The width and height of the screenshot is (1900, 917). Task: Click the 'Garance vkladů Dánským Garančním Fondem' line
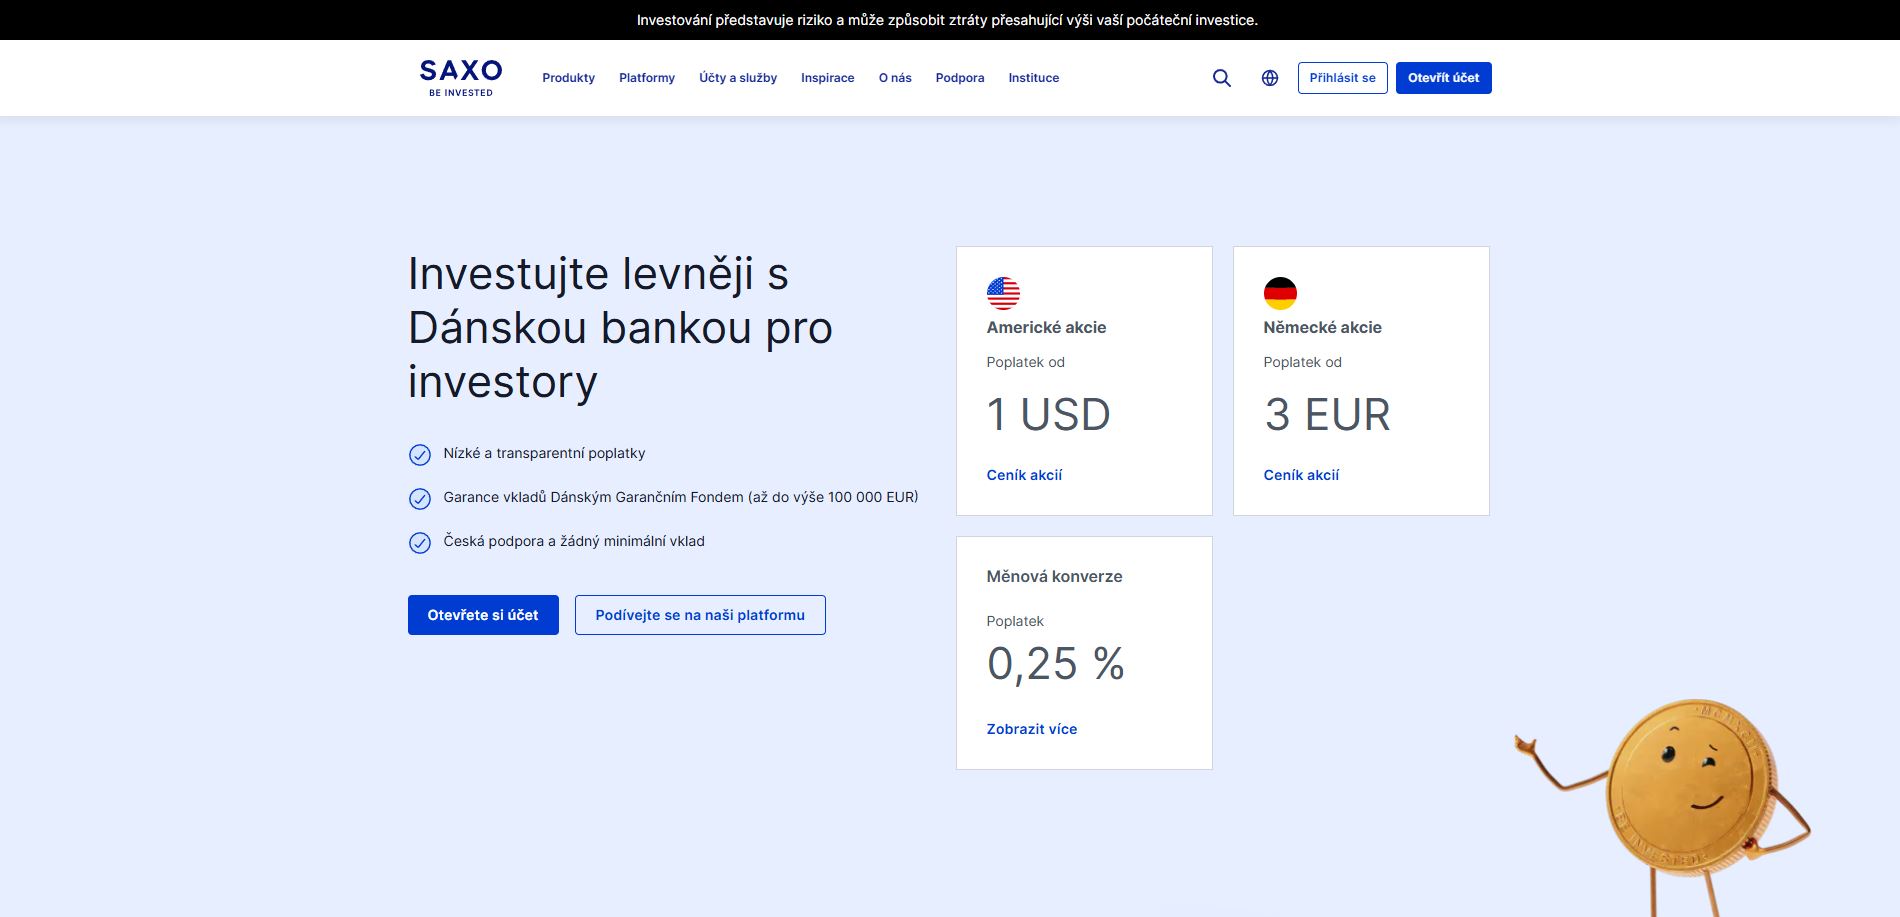pos(681,497)
